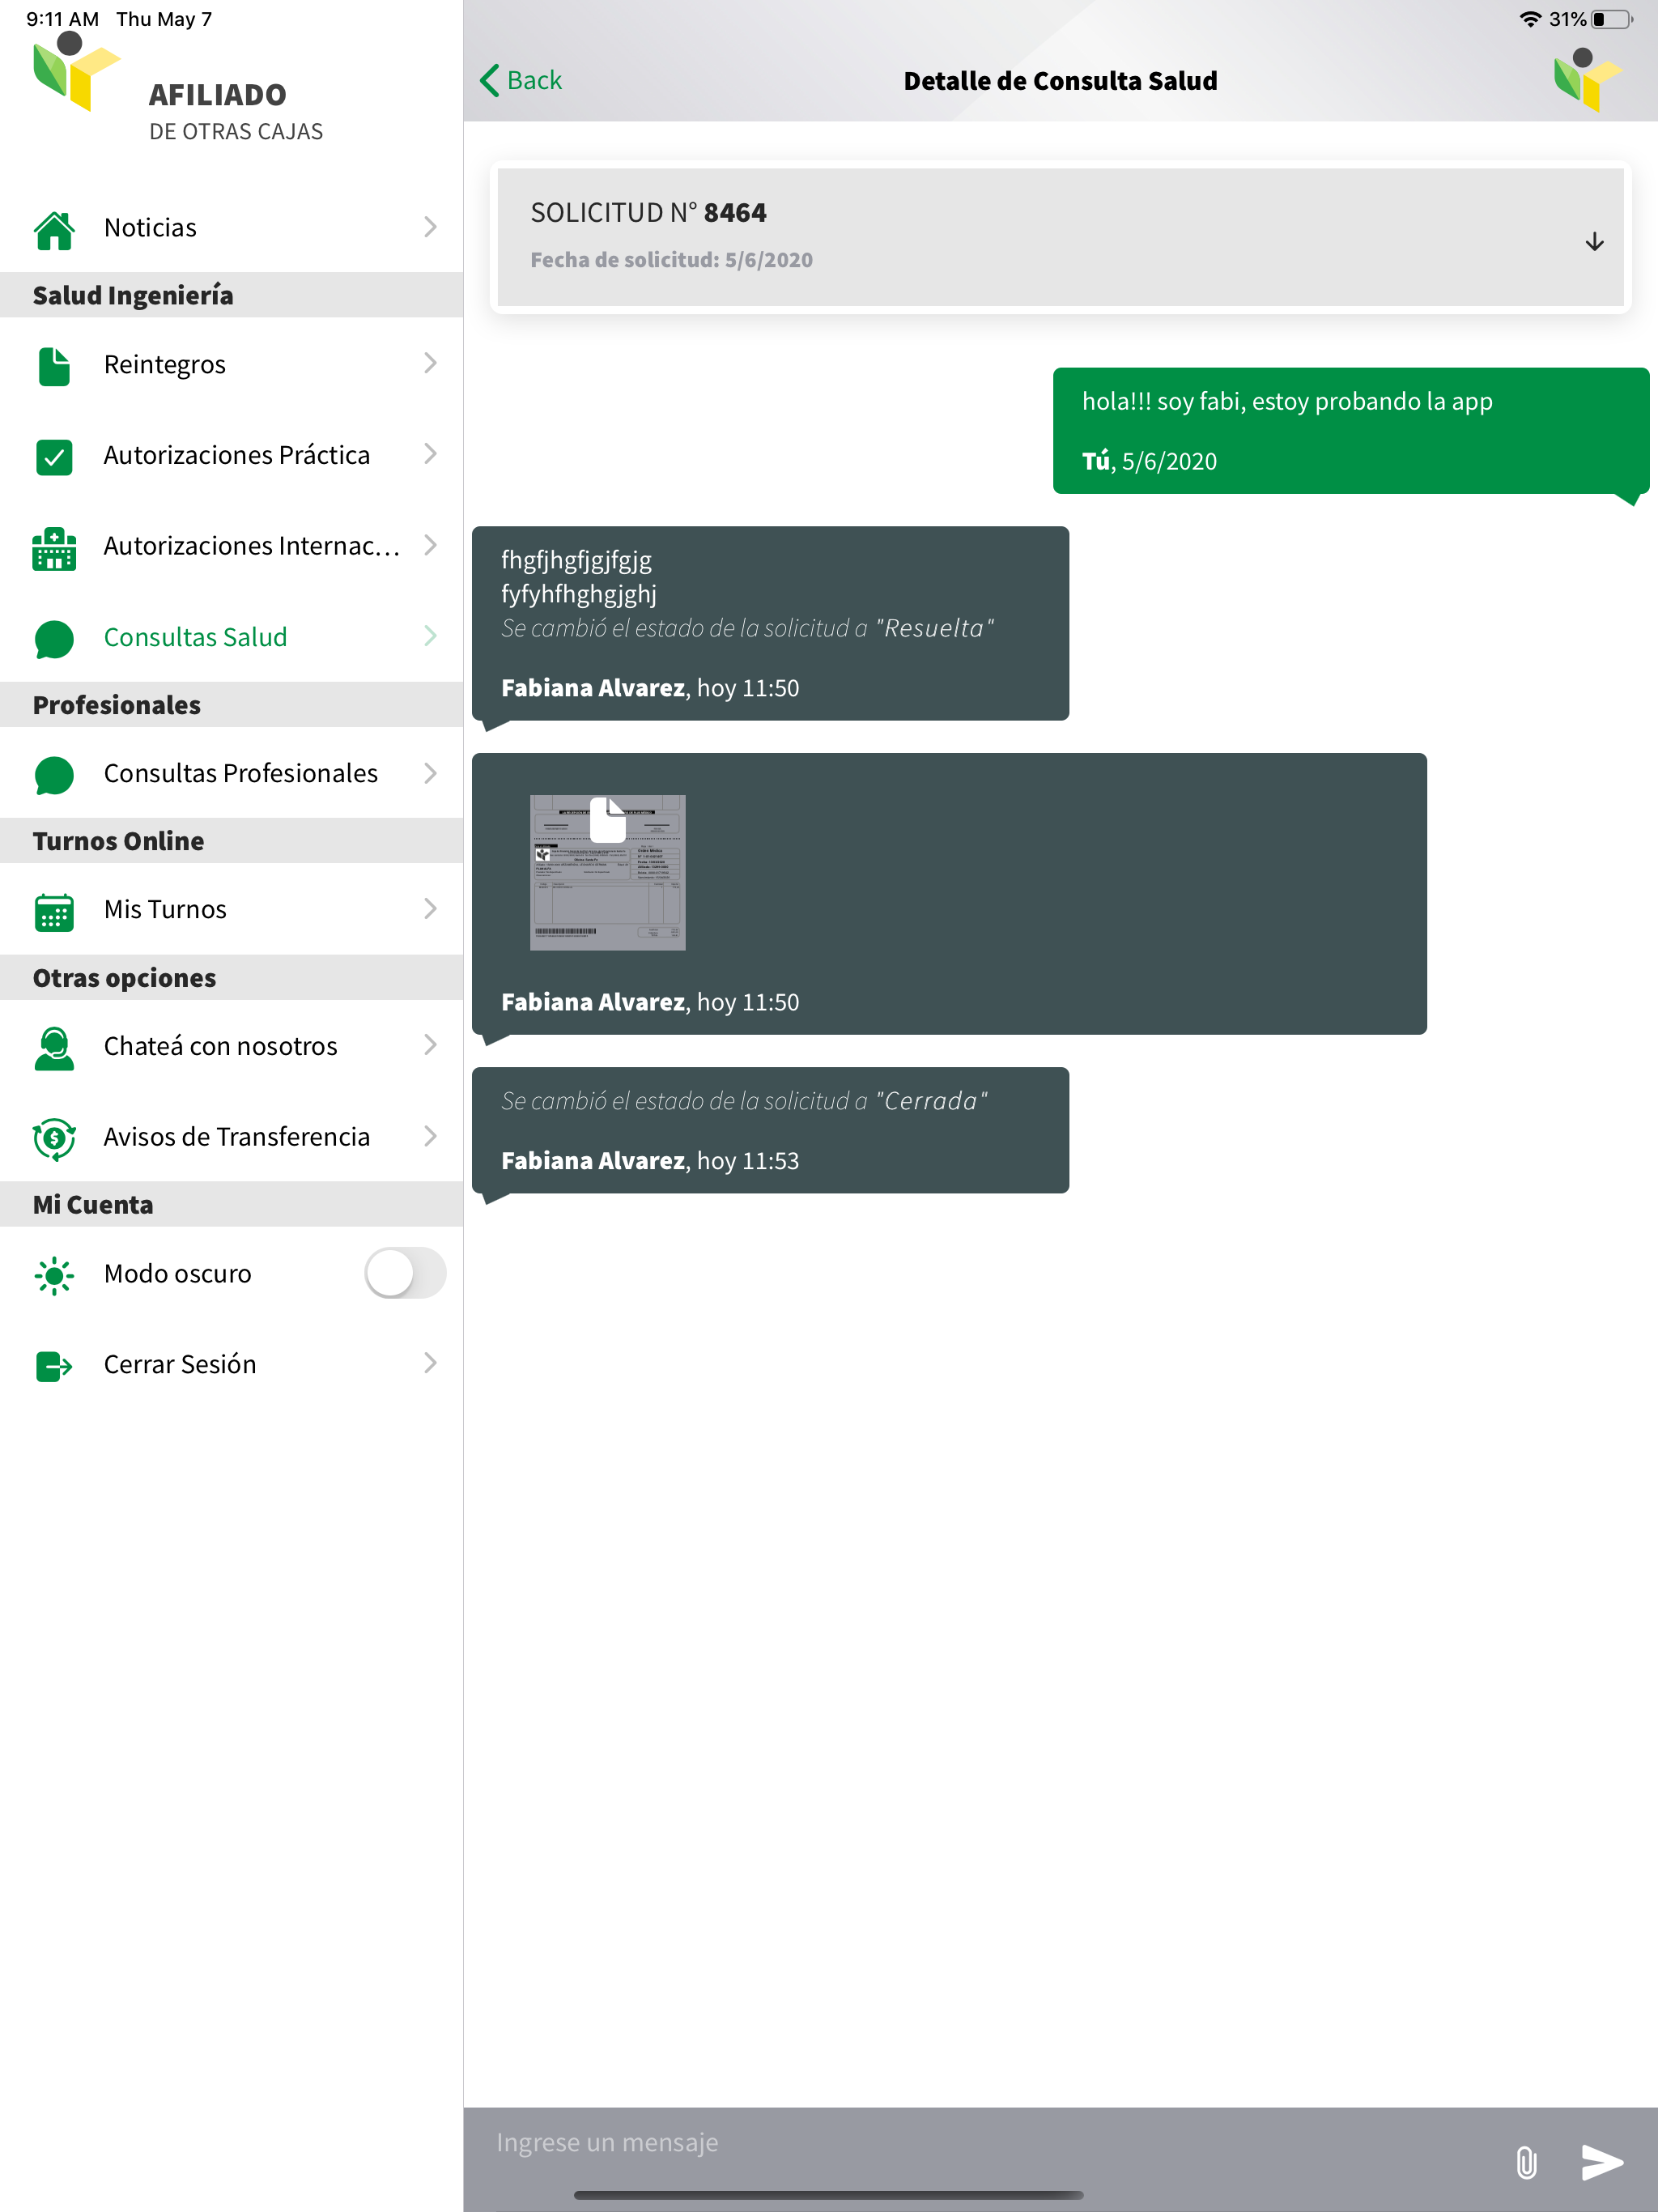
Task: Open Autorizaciones Internac label
Action: tap(252, 546)
